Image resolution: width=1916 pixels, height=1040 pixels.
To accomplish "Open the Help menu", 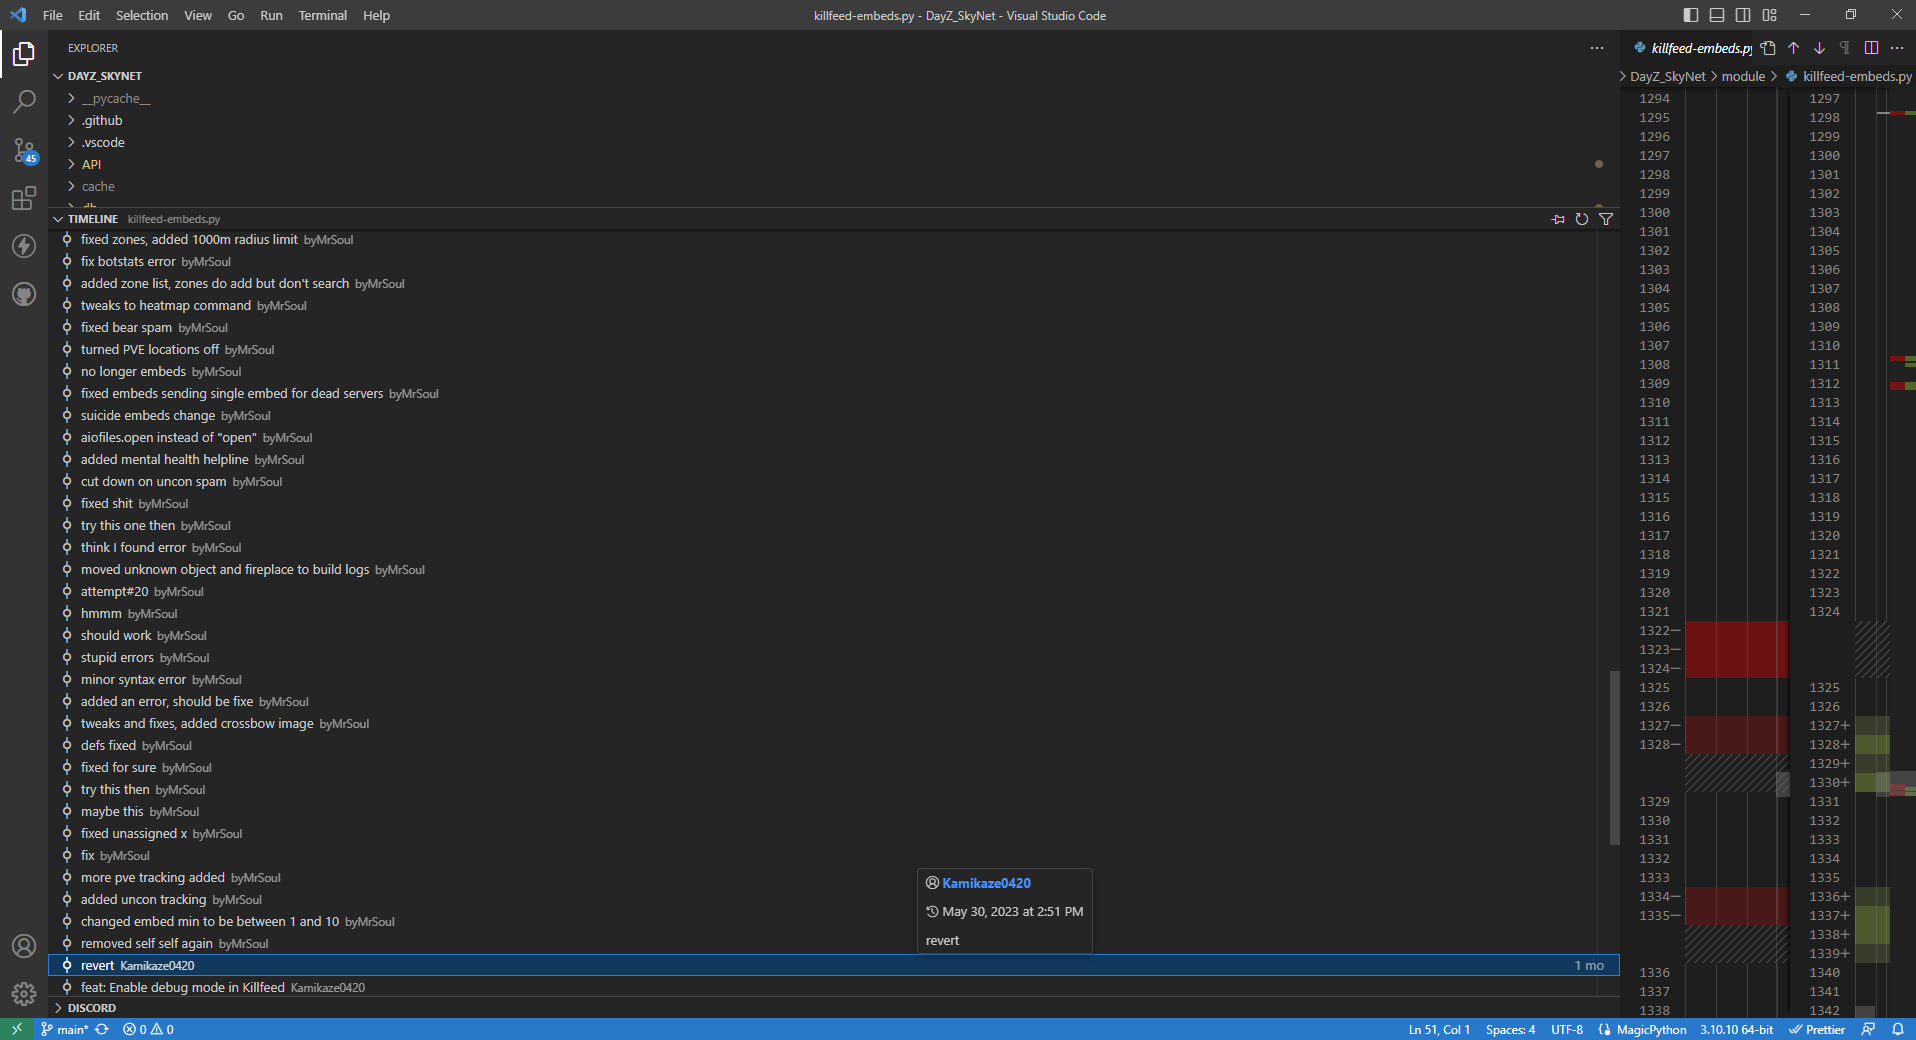I will (x=377, y=15).
